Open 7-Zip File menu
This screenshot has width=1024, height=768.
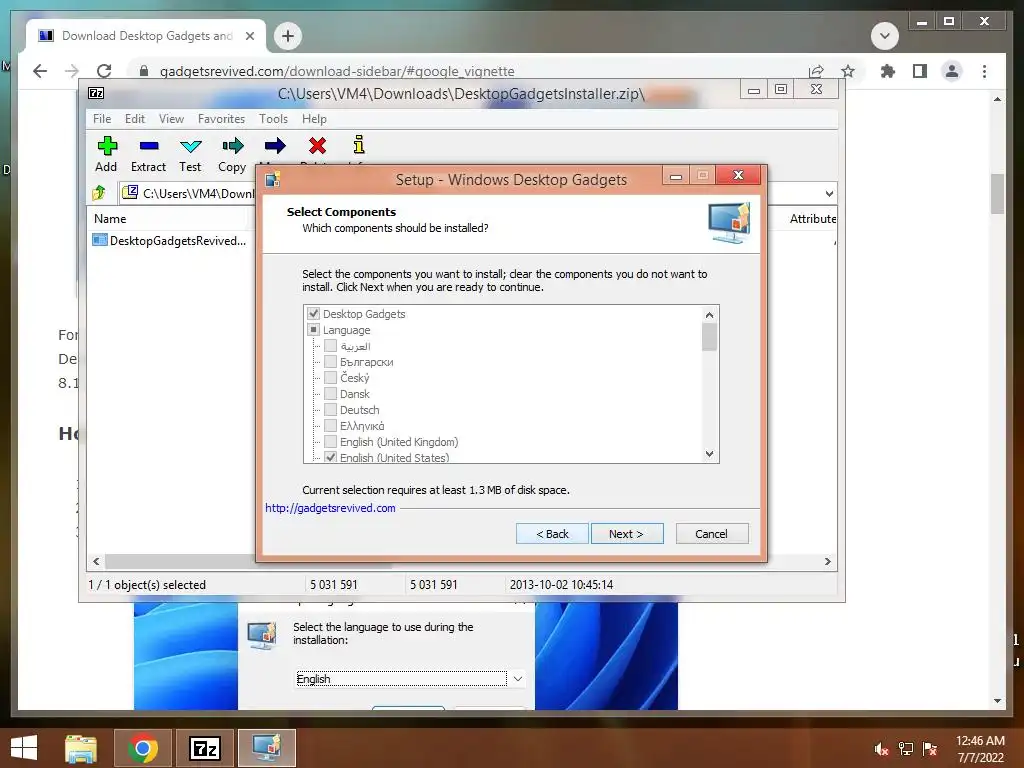[102, 119]
